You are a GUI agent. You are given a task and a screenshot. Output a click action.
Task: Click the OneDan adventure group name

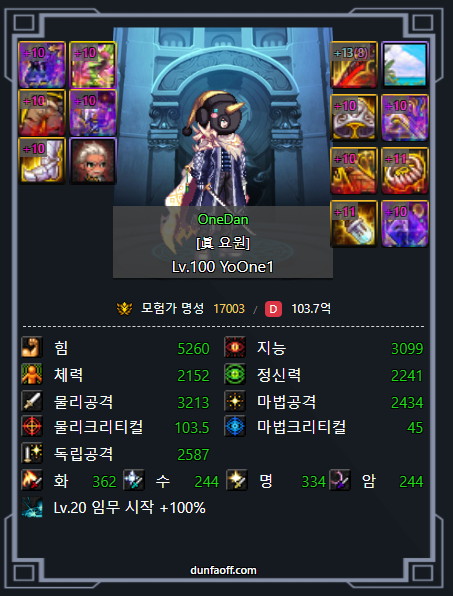(x=223, y=219)
